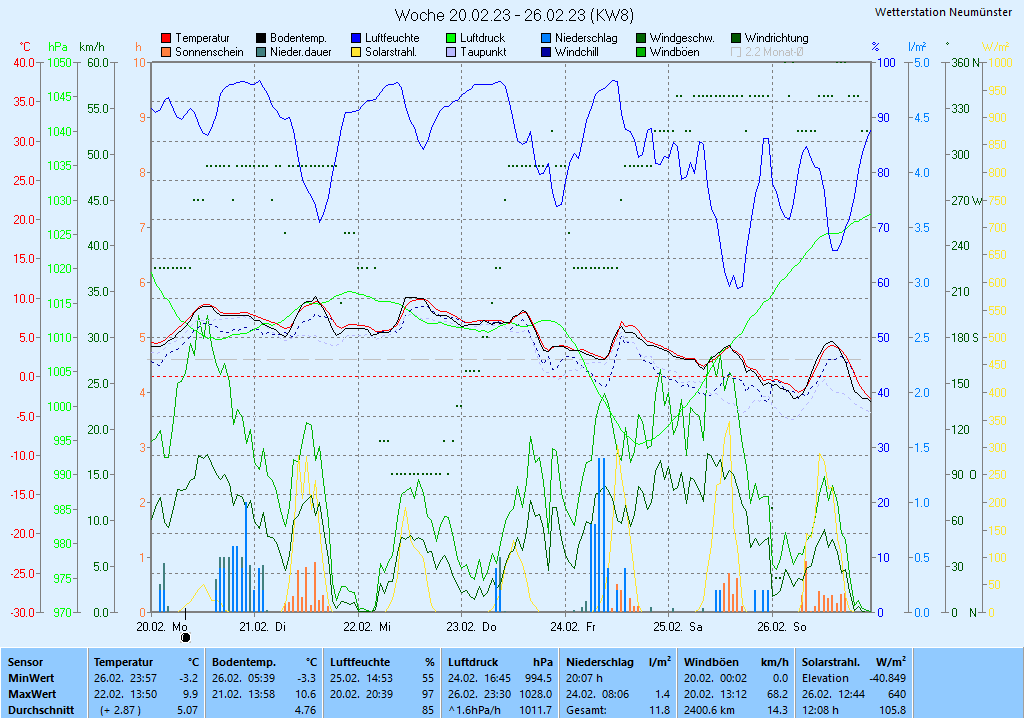Click the 22.02. Mi date label
This screenshot has width=1024, height=718.
click(367, 627)
